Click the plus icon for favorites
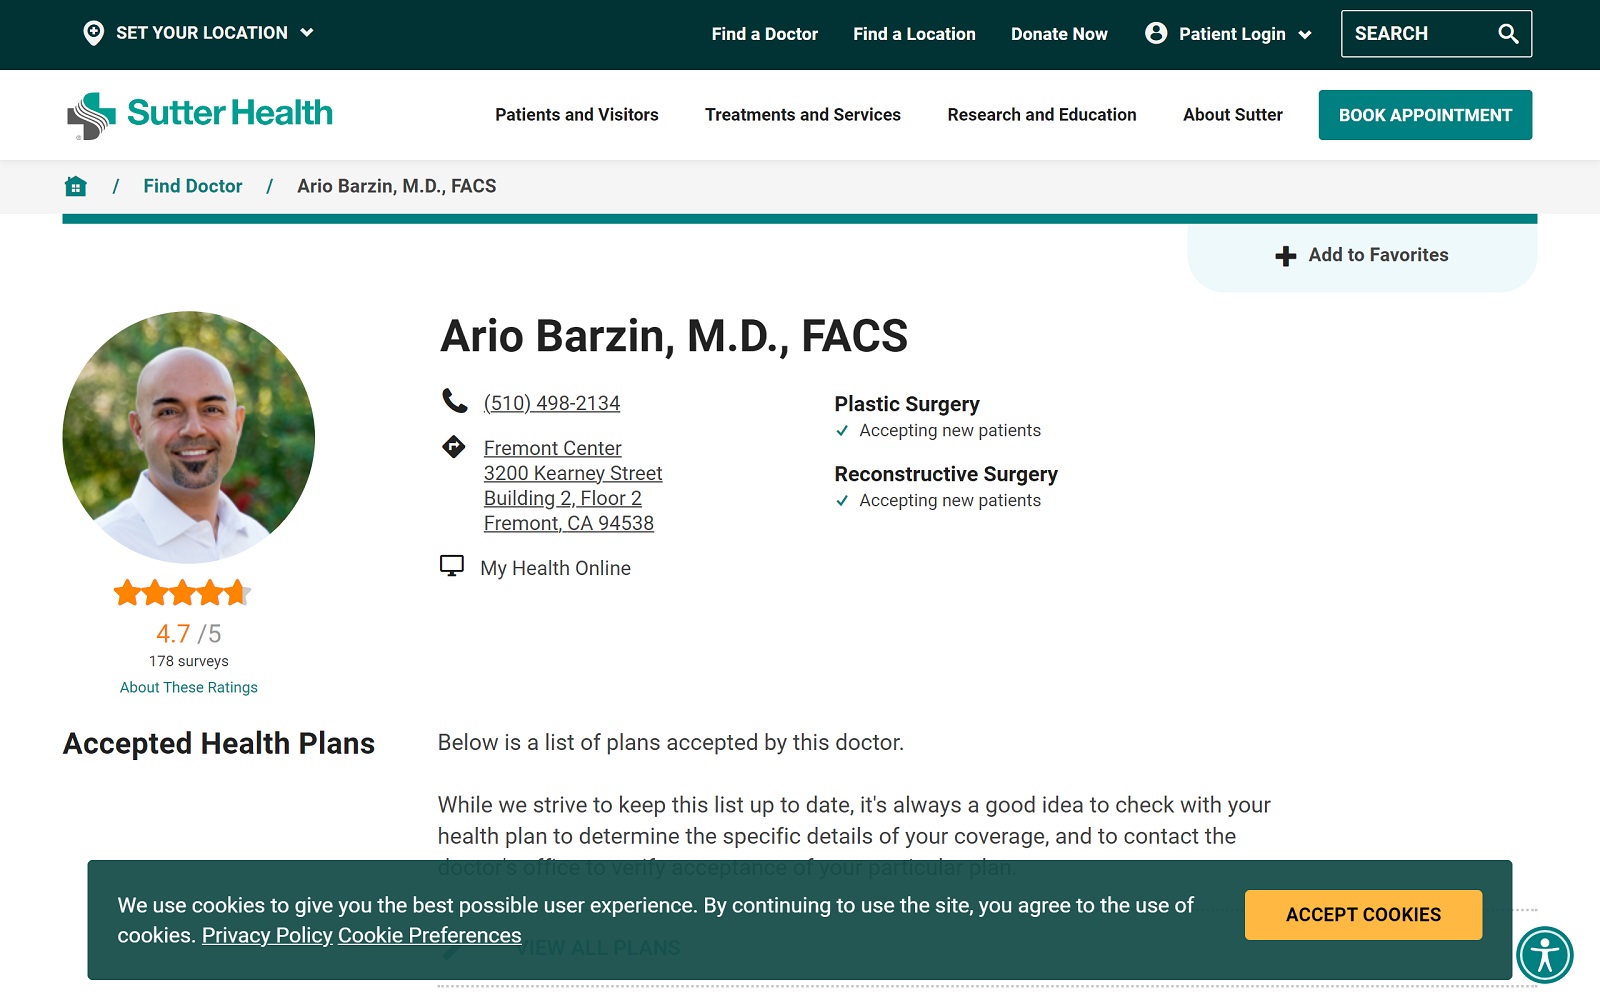The height and width of the screenshot is (1000, 1600). point(1286,256)
